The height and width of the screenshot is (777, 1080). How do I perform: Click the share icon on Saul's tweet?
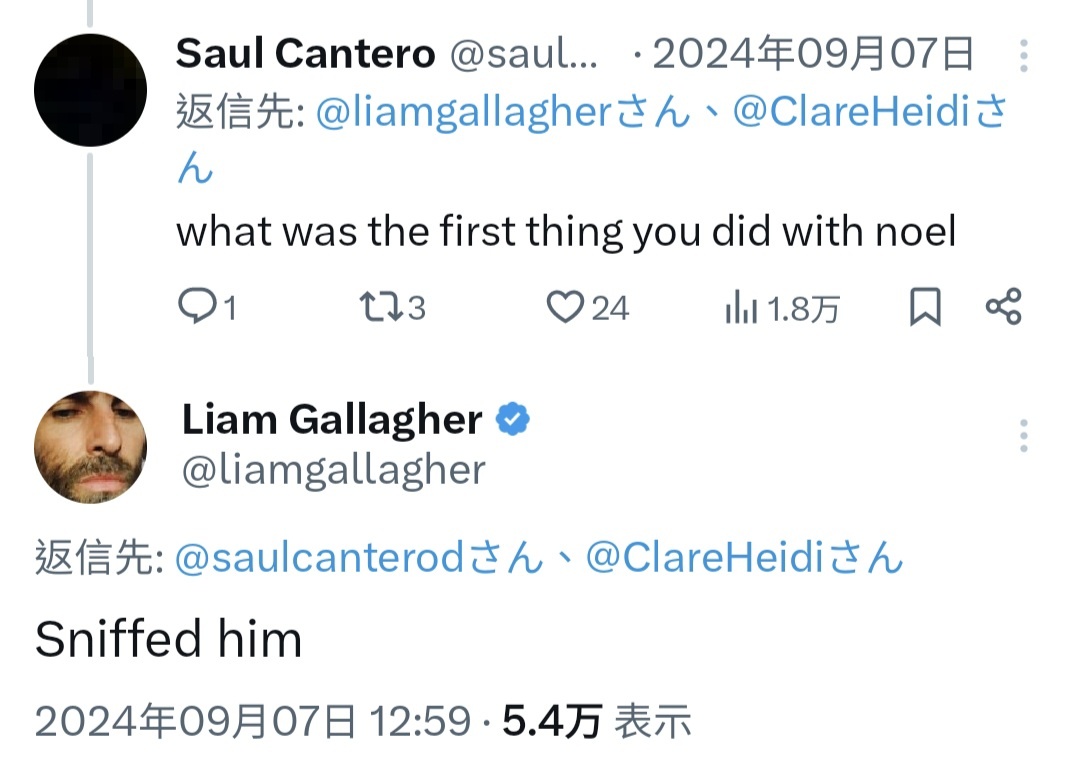(x=1004, y=307)
